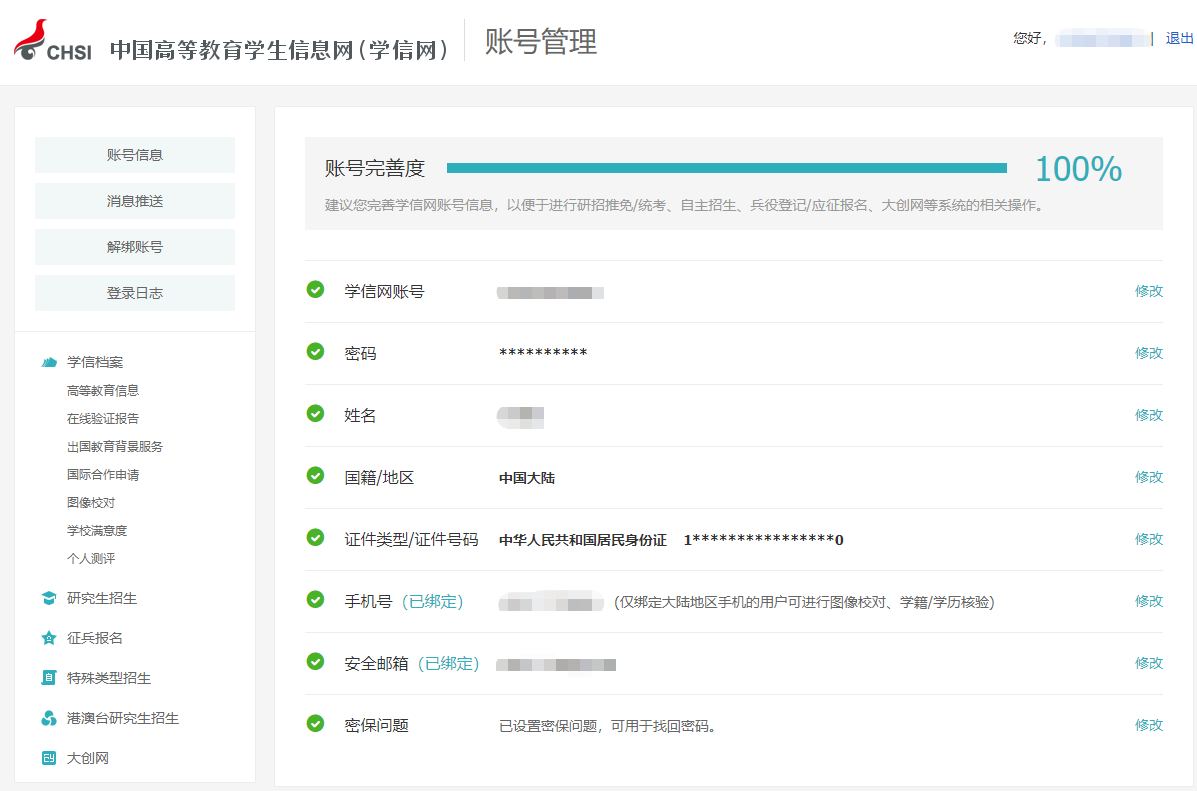Open the 账号信息 menu item

[135, 155]
